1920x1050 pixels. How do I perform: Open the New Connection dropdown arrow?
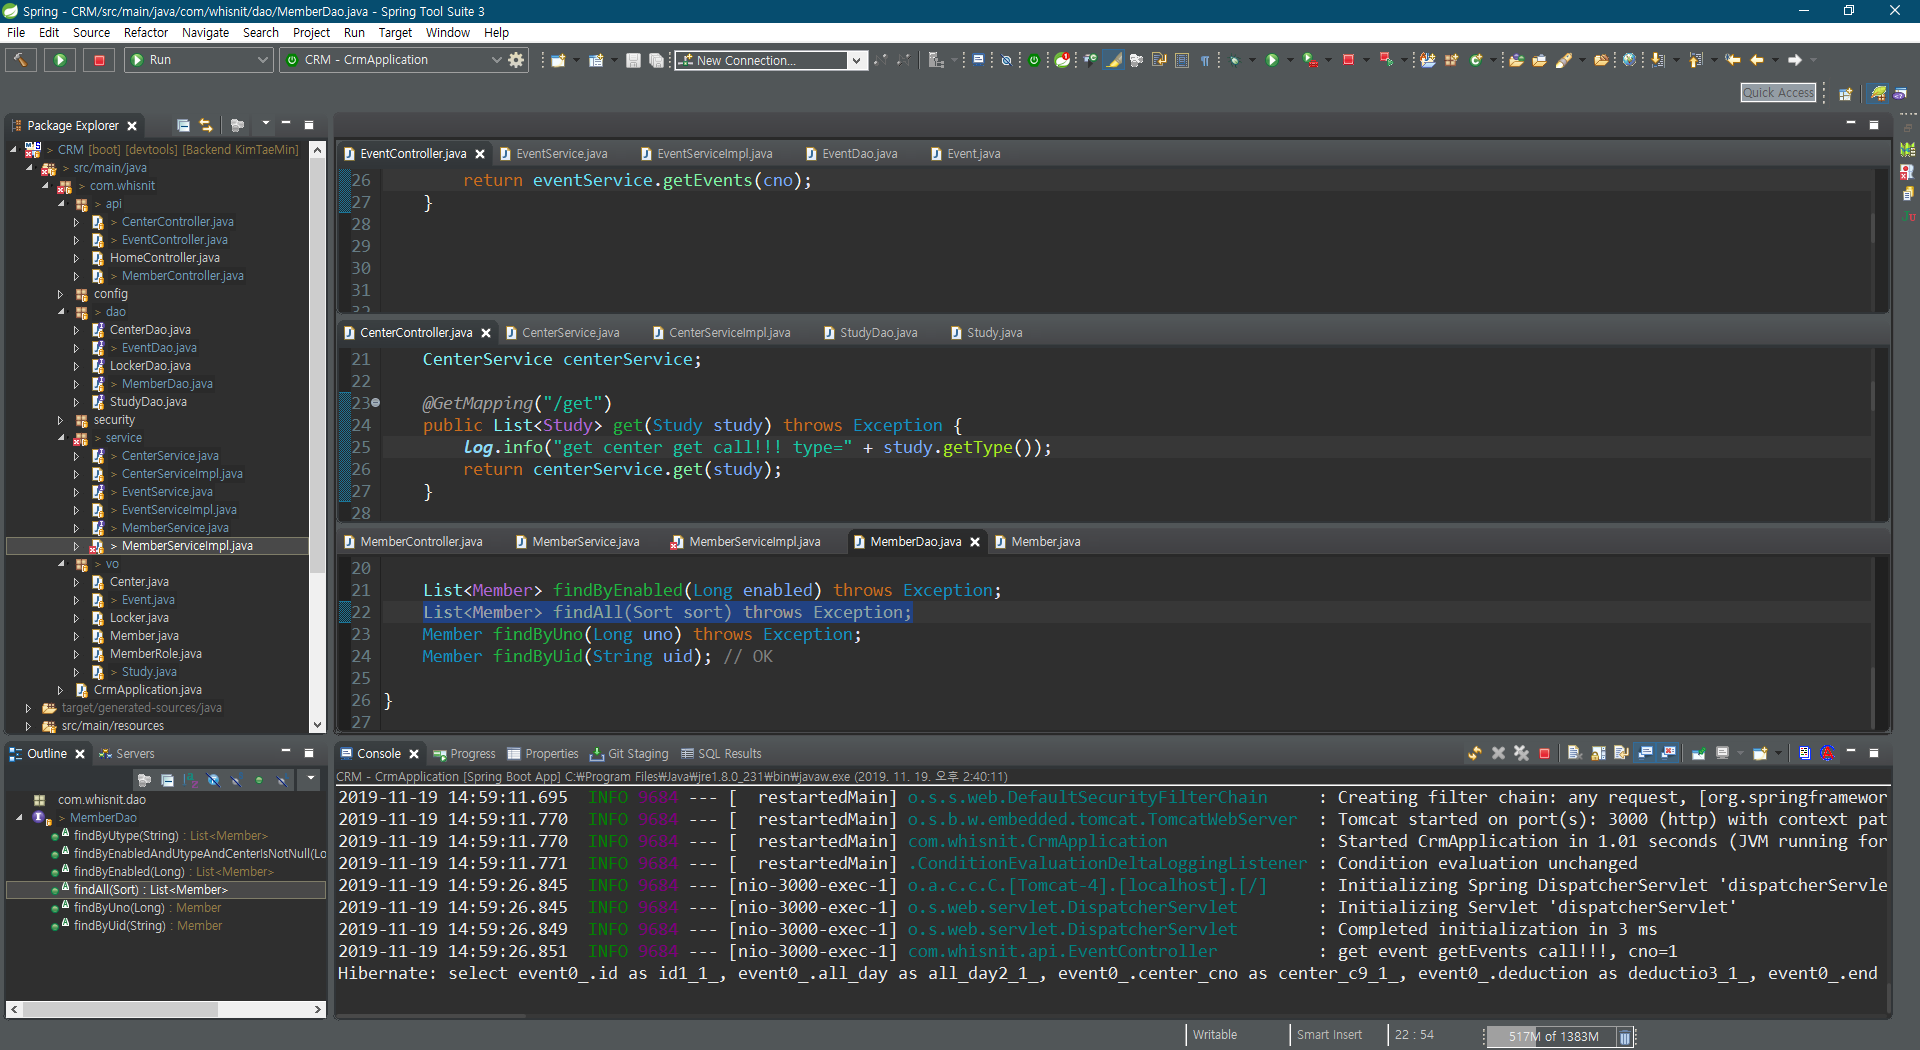[x=856, y=60]
